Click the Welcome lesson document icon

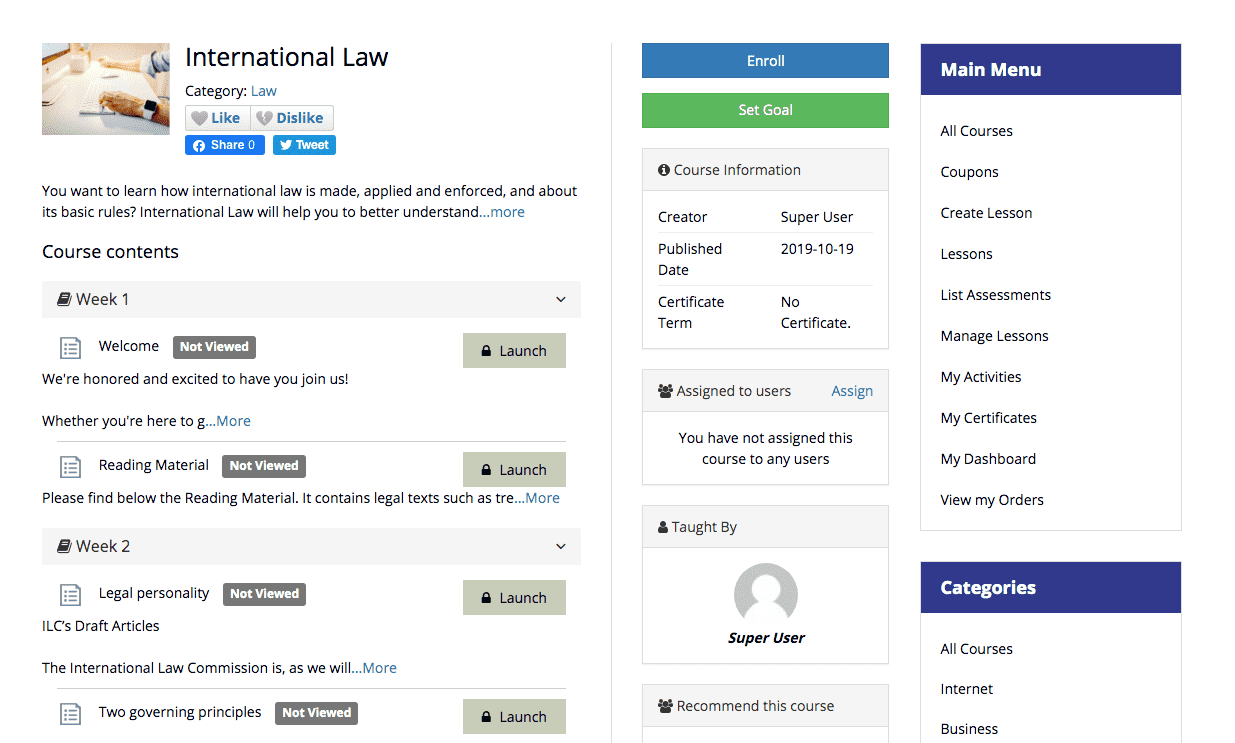click(70, 348)
